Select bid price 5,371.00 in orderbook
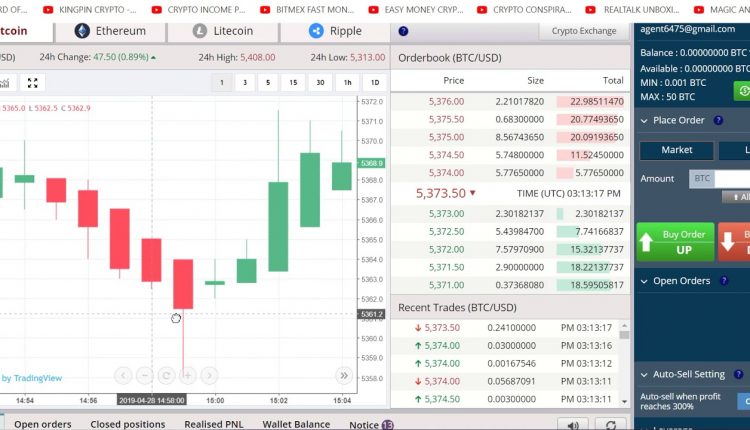 (446, 285)
